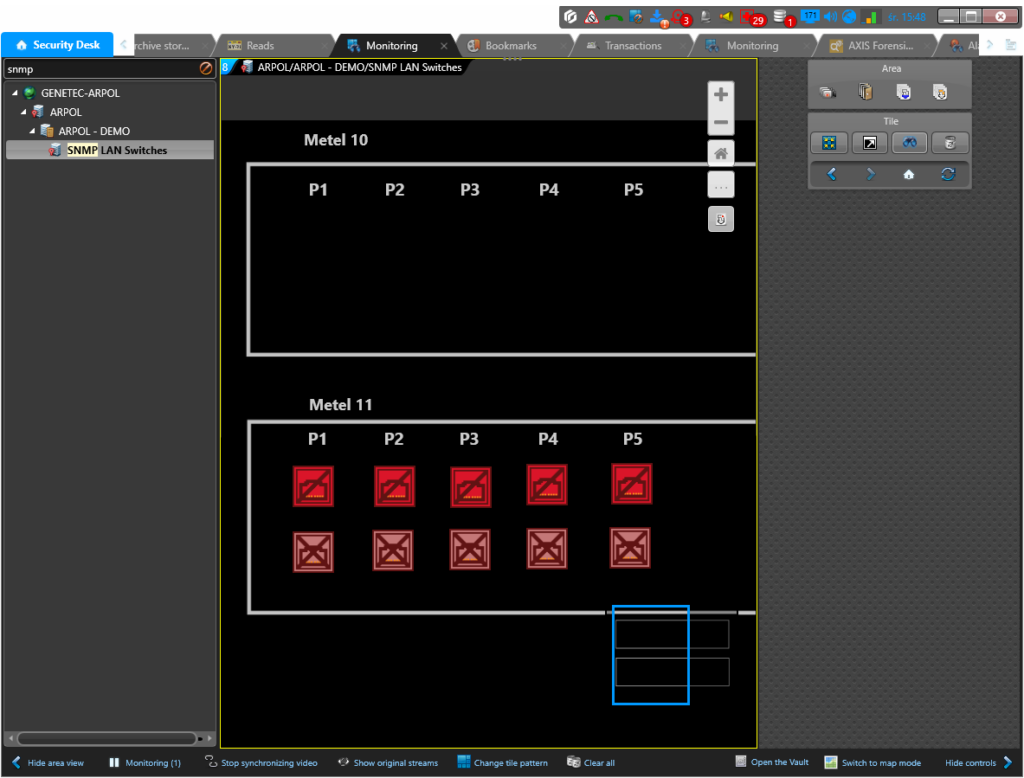The image size is (1024, 778).
Task: Click the map home view icon
Action: pyautogui.click(x=720, y=154)
